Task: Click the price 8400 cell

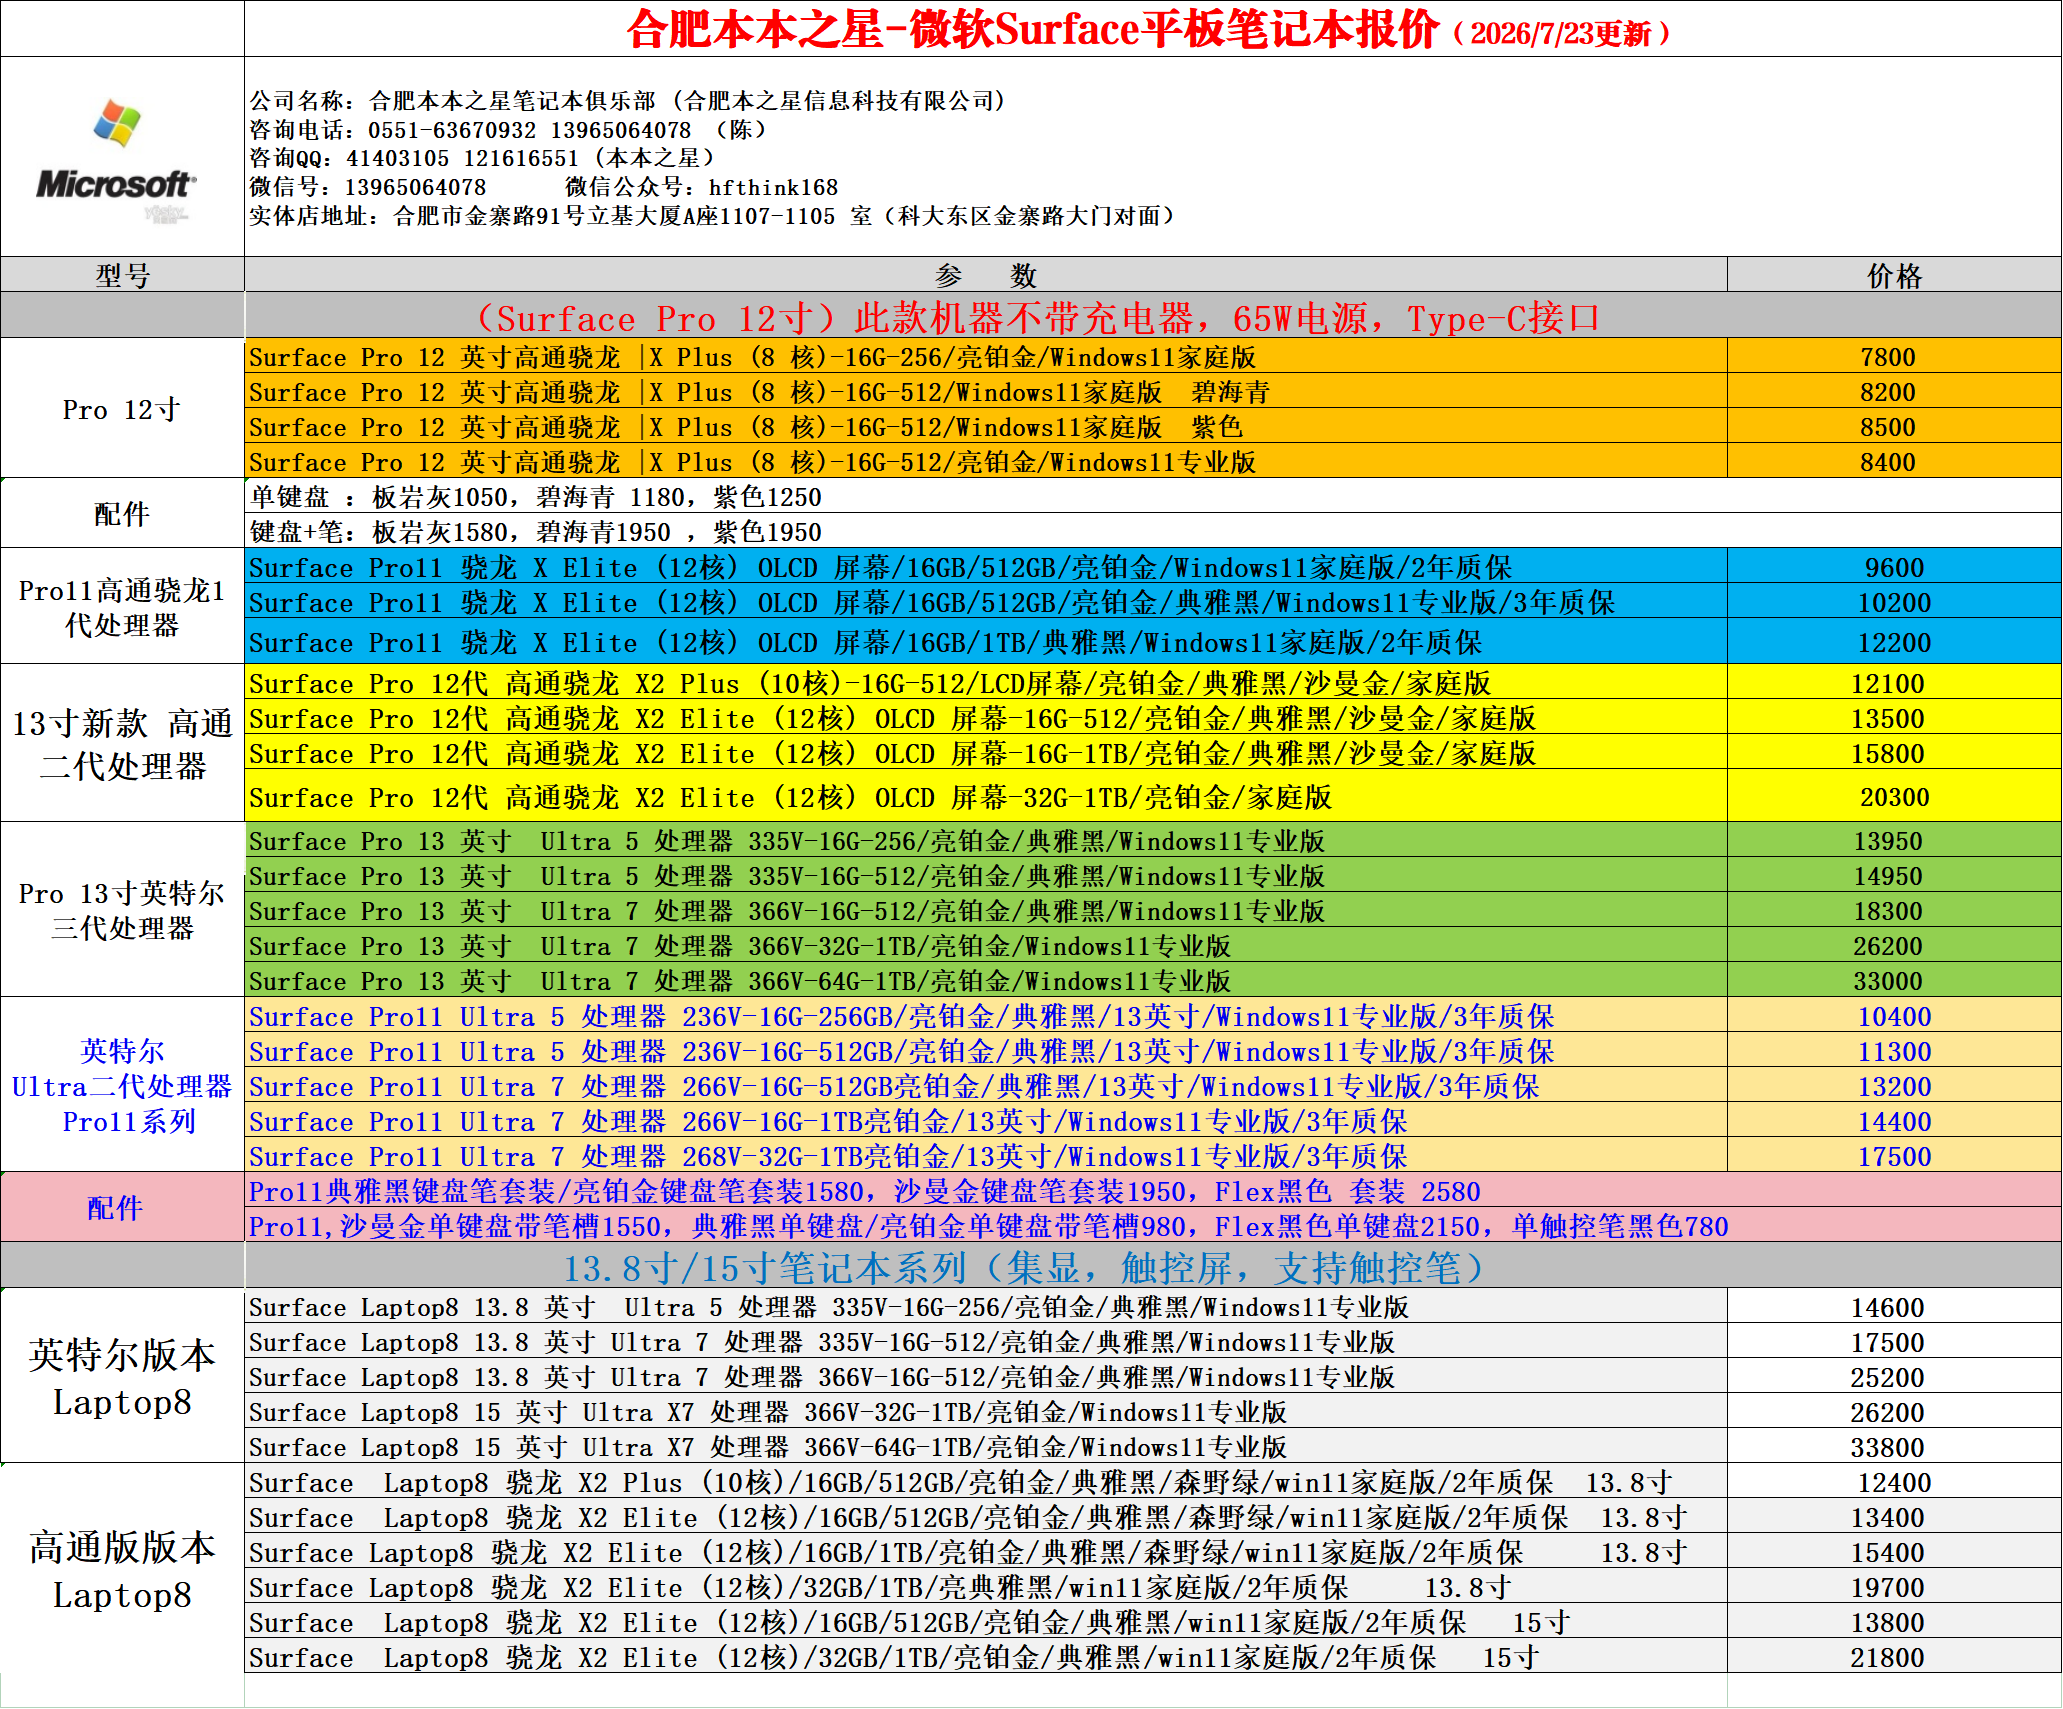Action: click(x=1894, y=462)
